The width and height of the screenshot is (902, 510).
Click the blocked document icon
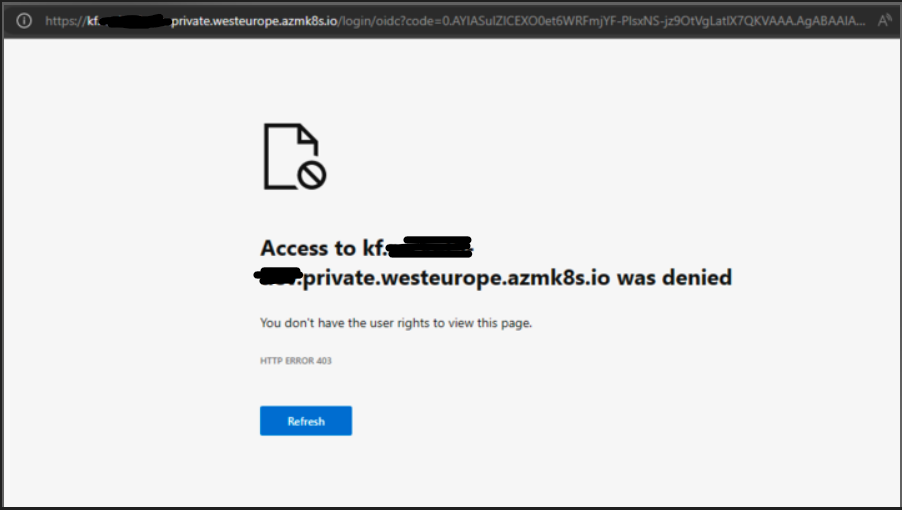coord(295,156)
